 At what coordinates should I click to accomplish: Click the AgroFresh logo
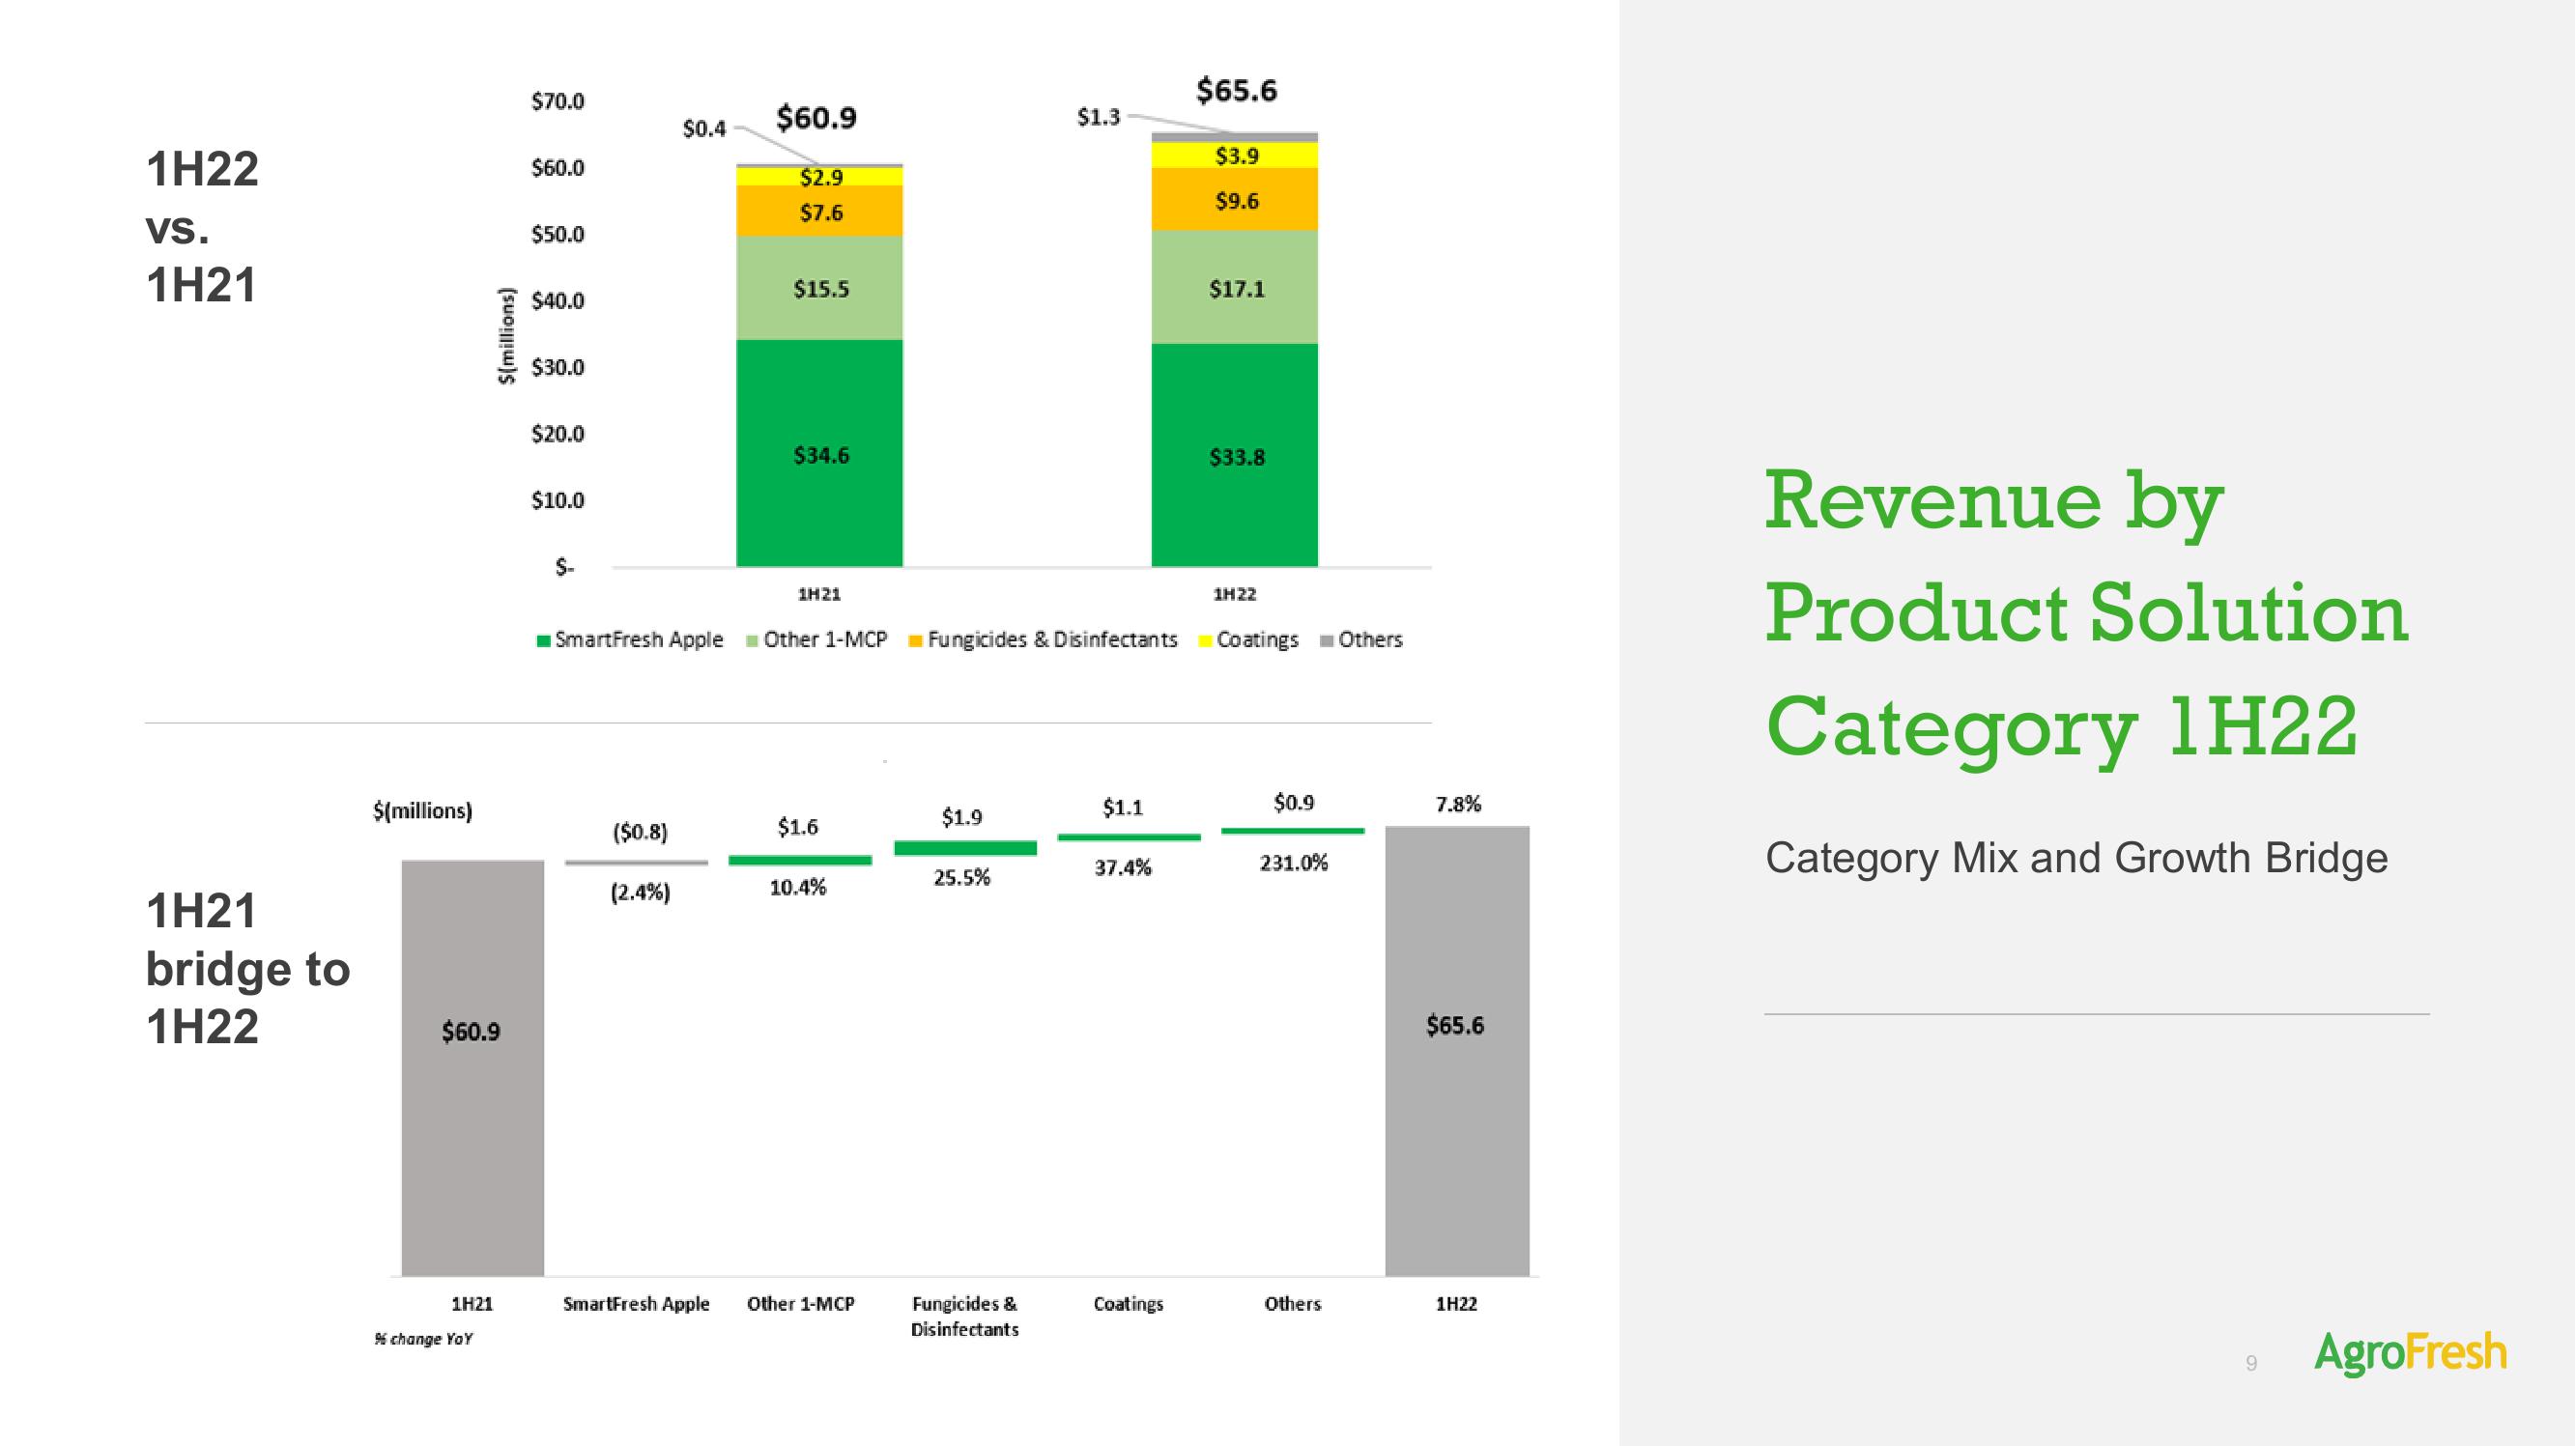click(x=2411, y=1353)
